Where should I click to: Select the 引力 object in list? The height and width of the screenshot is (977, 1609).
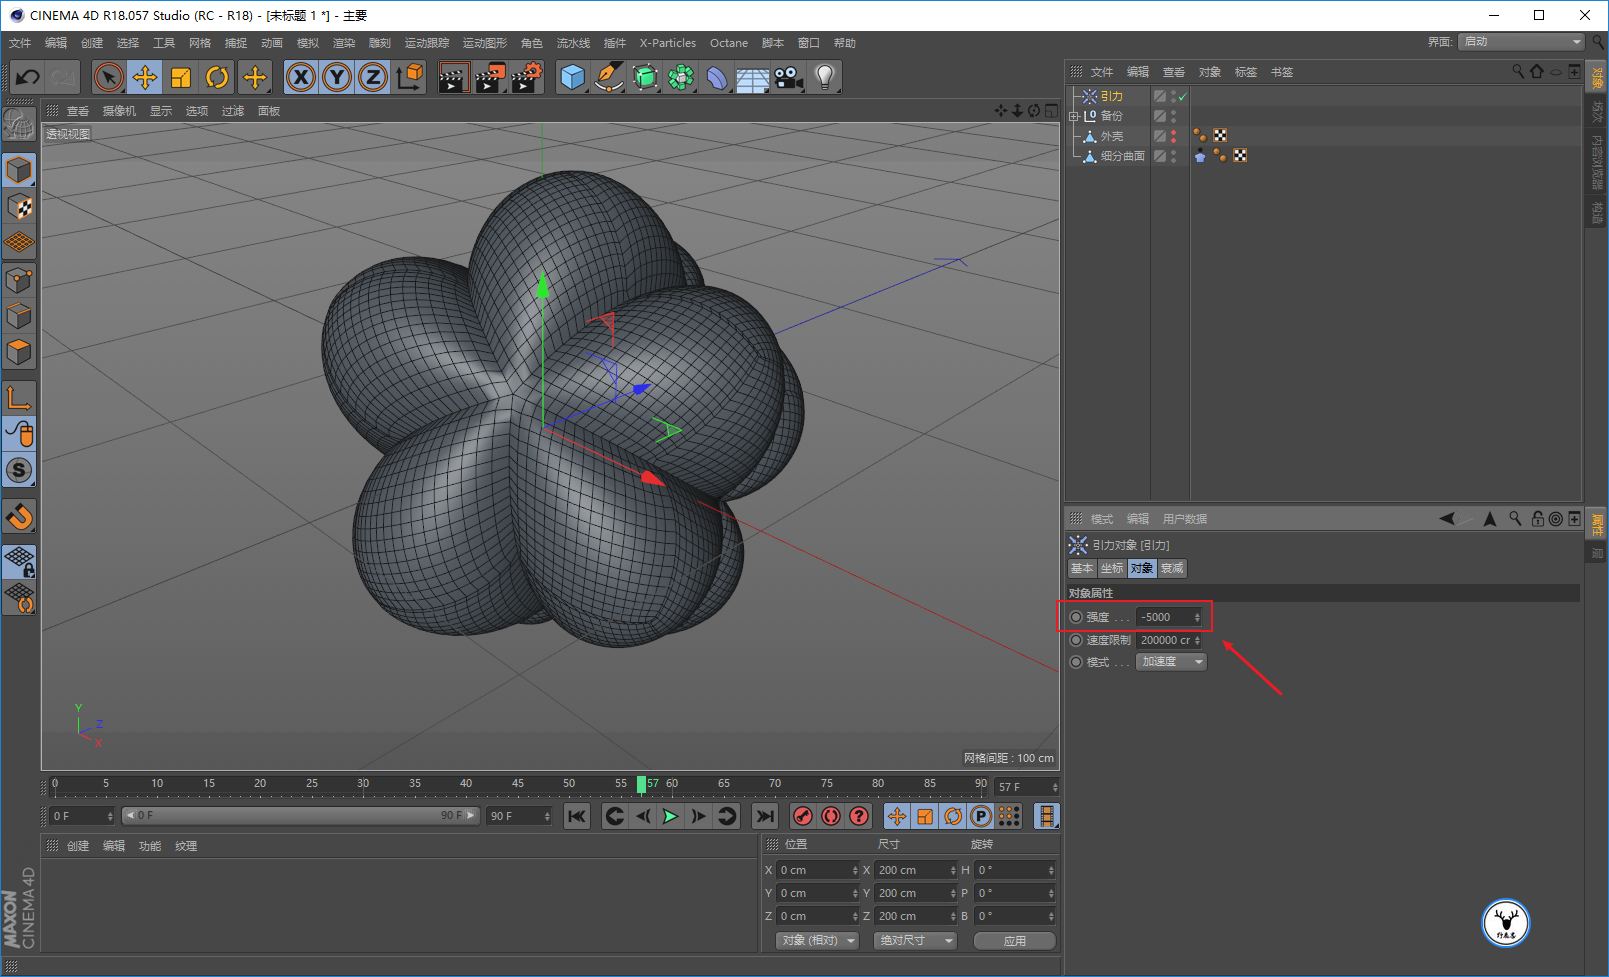tap(1111, 96)
